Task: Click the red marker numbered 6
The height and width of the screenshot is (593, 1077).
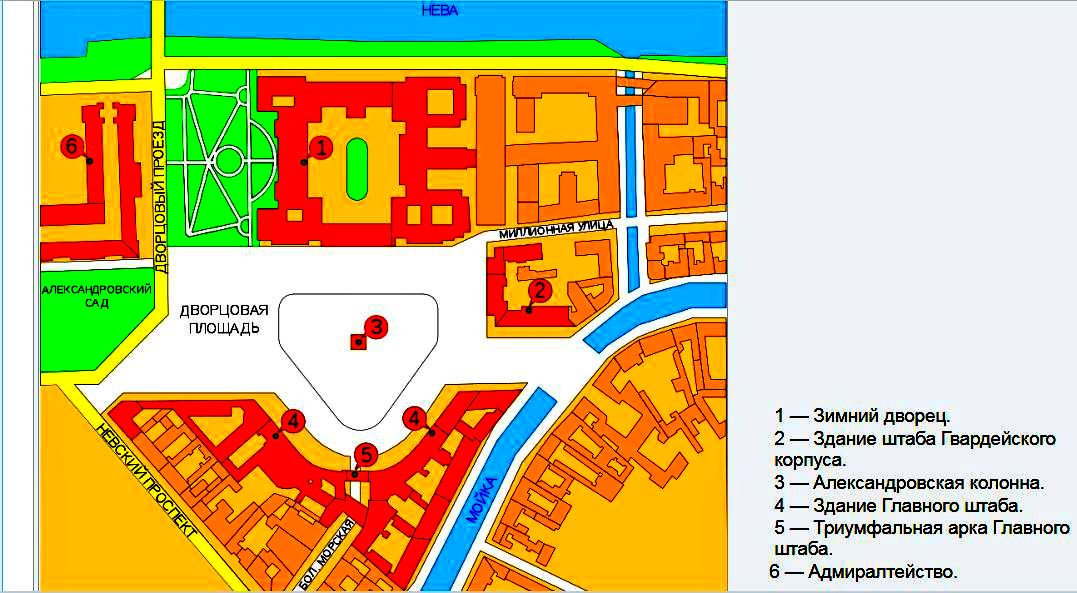Action: click(72, 146)
